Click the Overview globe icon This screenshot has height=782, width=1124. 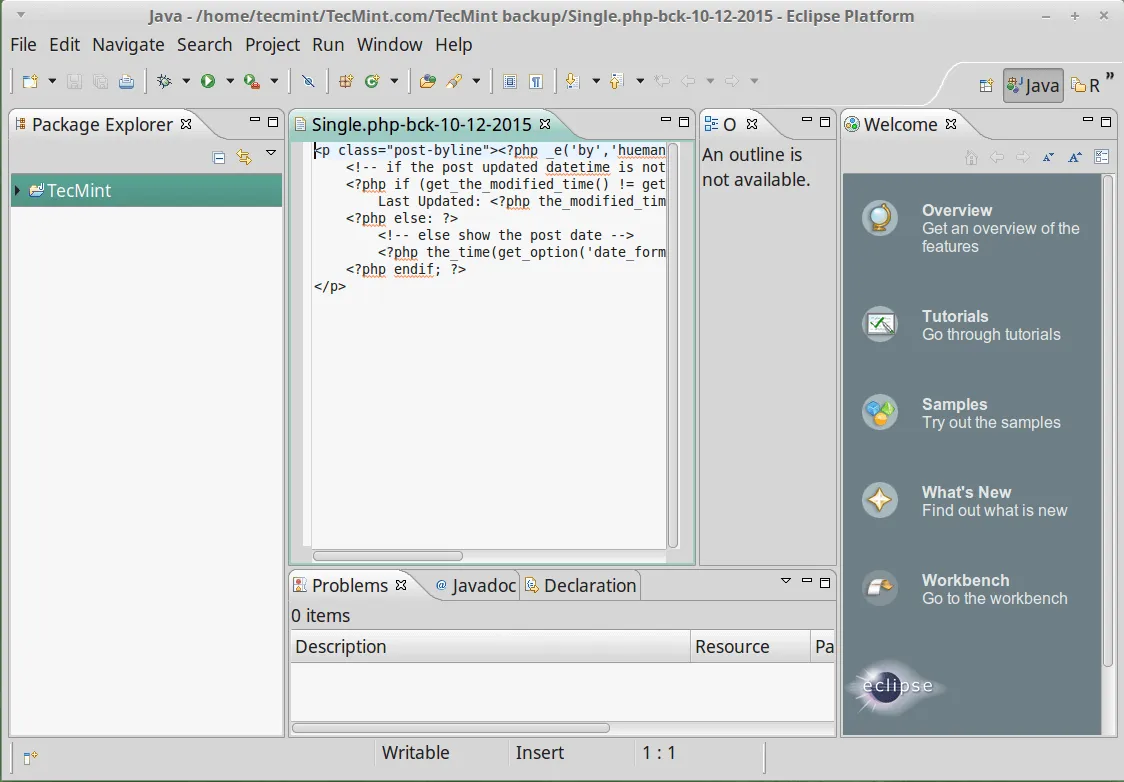(880, 218)
